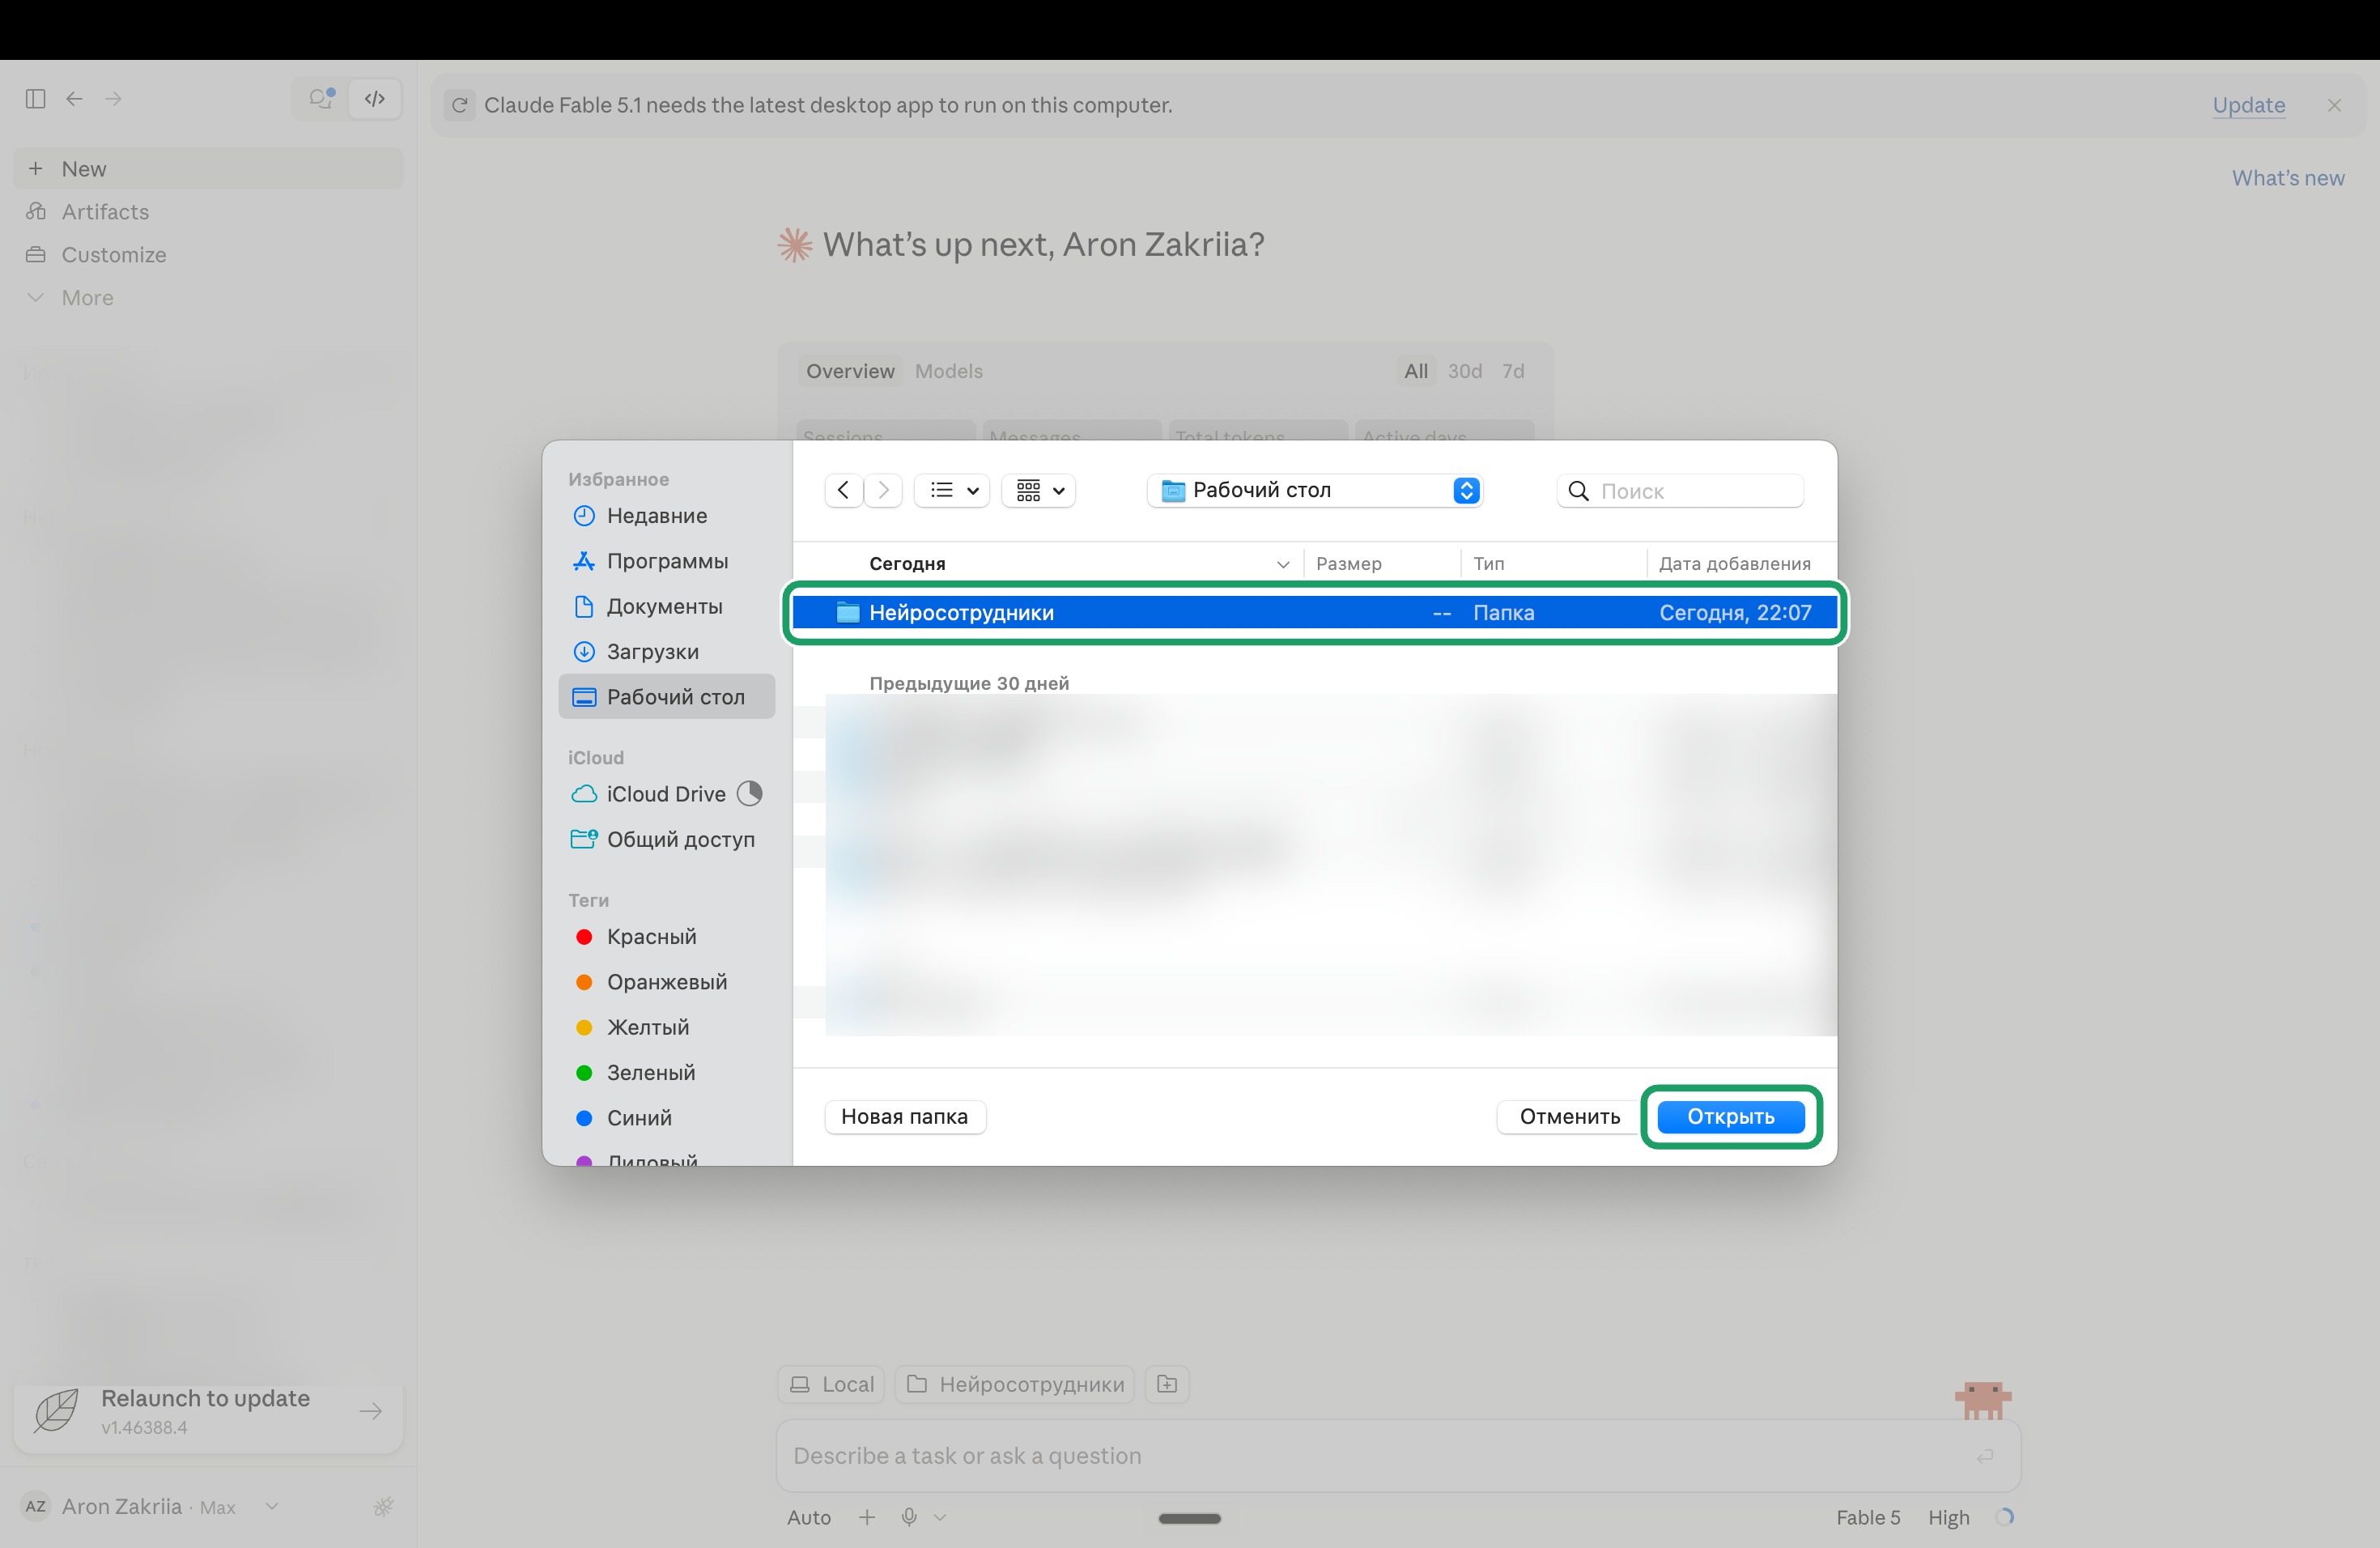Viewport: 2380px width, 1548px height.
Task: Open Недавние in file dialog sidebar
Action: 666,516
